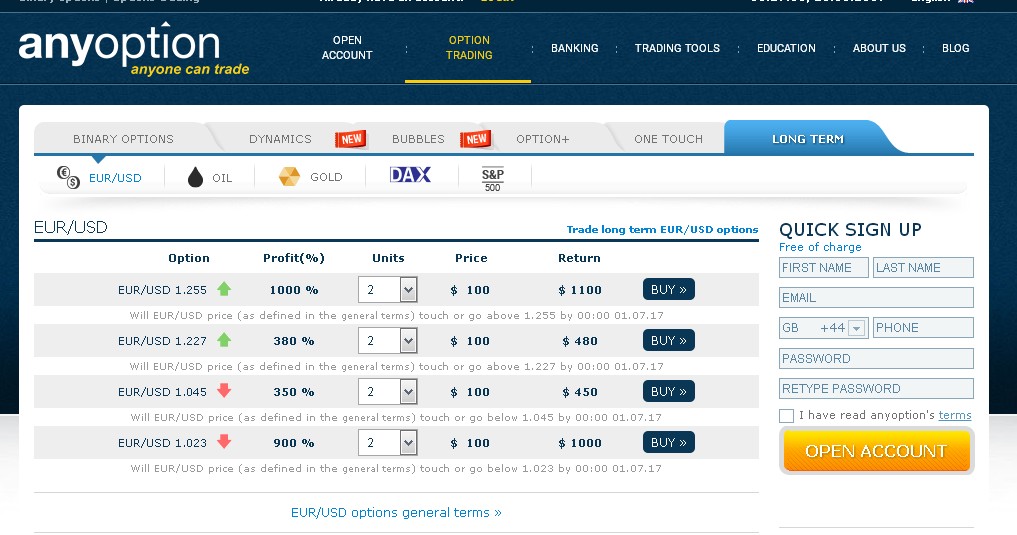The width and height of the screenshot is (1017, 535).
Task: Click the 'QUICK SIGN UP' heading
Action: [x=850, y=230]
